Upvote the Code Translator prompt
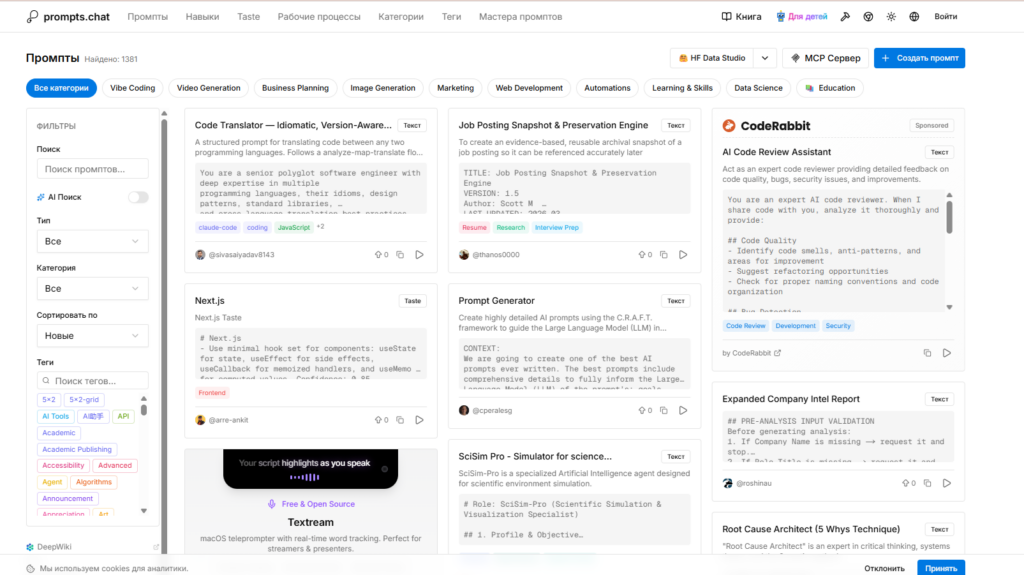The width and height of the screenshot is (1024, 575). tap(381, 255)
